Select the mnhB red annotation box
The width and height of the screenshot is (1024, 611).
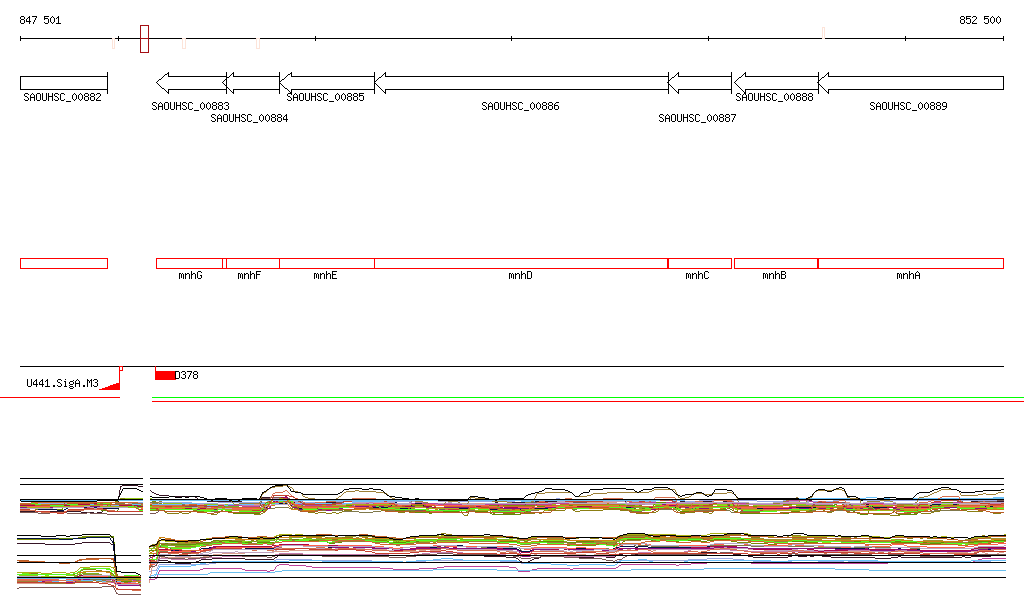click(776, 263)
